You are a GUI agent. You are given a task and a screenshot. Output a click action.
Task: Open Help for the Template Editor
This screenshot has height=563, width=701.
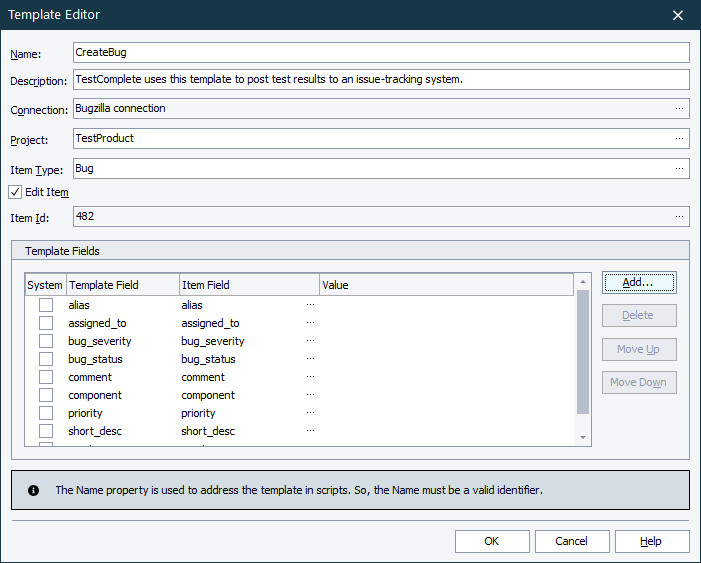[652, 541]
